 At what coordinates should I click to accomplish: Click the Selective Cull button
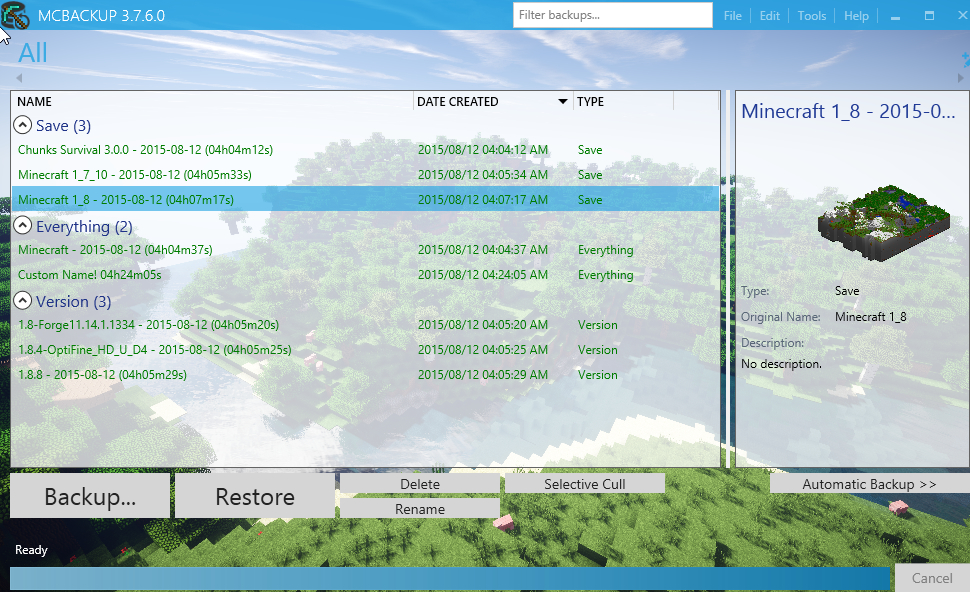click(585, 484)
